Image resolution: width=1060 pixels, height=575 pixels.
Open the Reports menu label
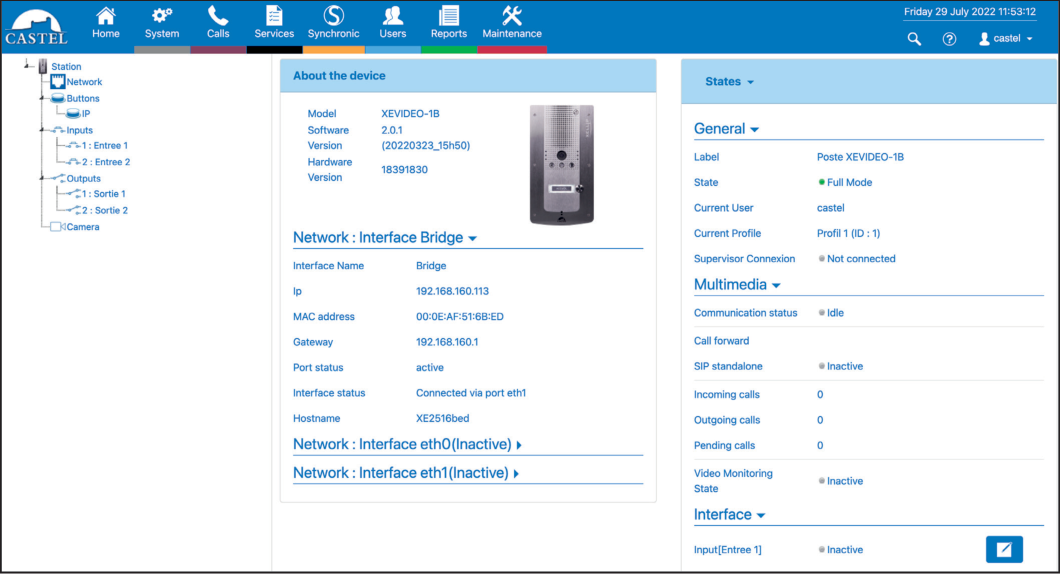coord(448,34)
